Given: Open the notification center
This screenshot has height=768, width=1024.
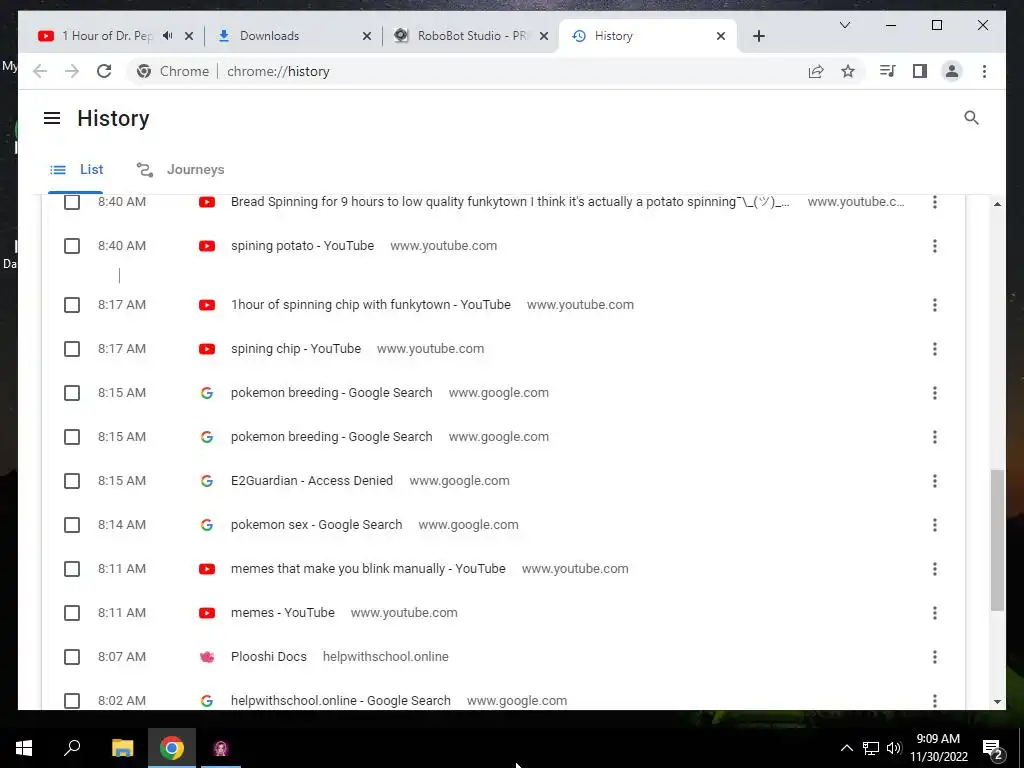Looking at the screenshot, I should pyautogui.click(x=993, y=748).
